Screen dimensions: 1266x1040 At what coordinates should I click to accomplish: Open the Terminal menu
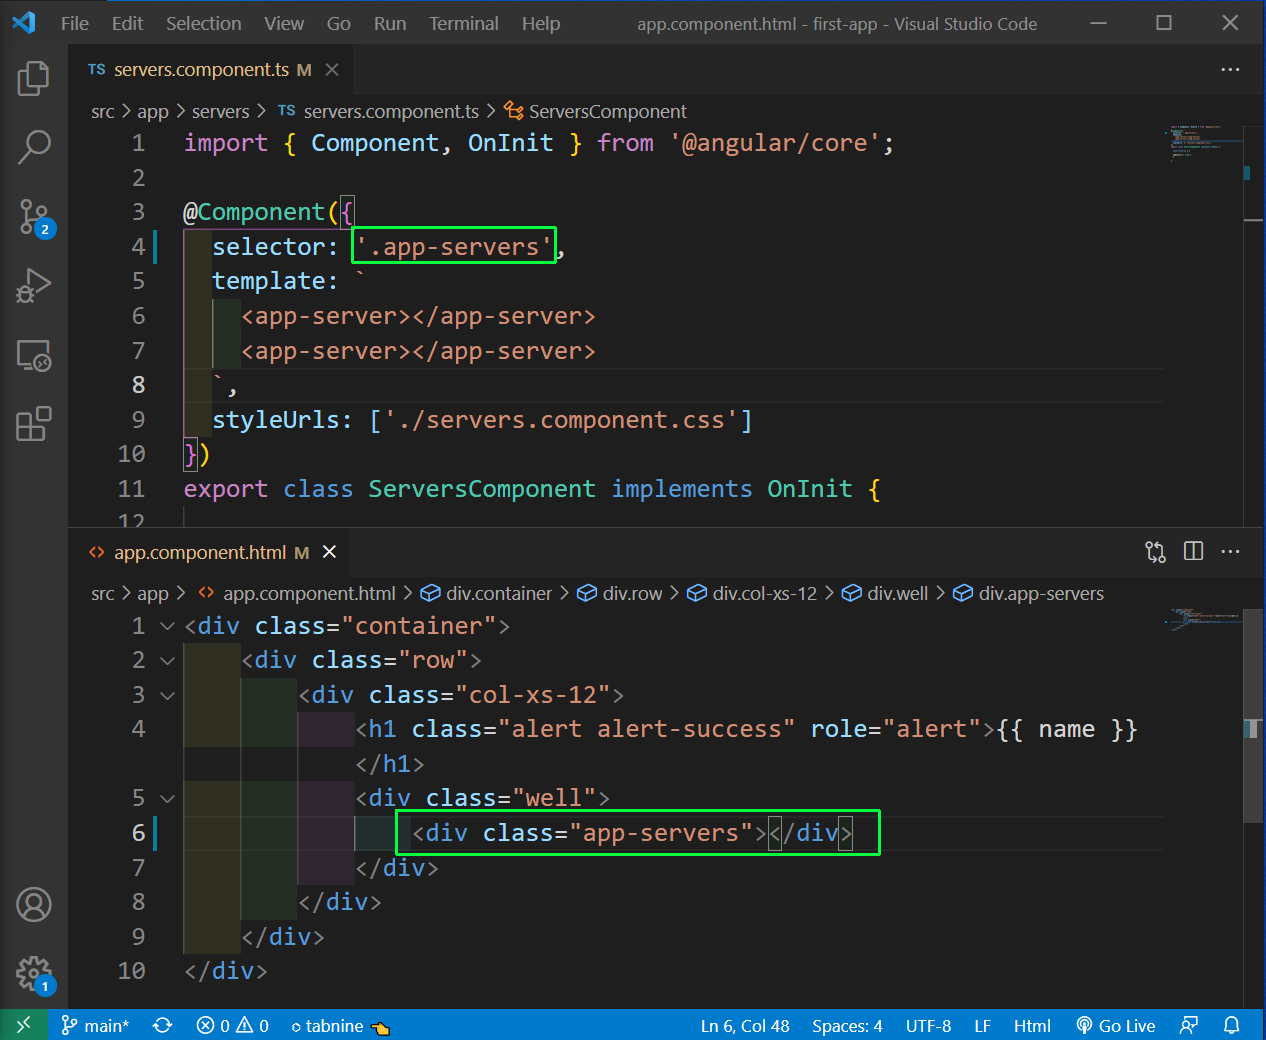(x=464, y=23)
